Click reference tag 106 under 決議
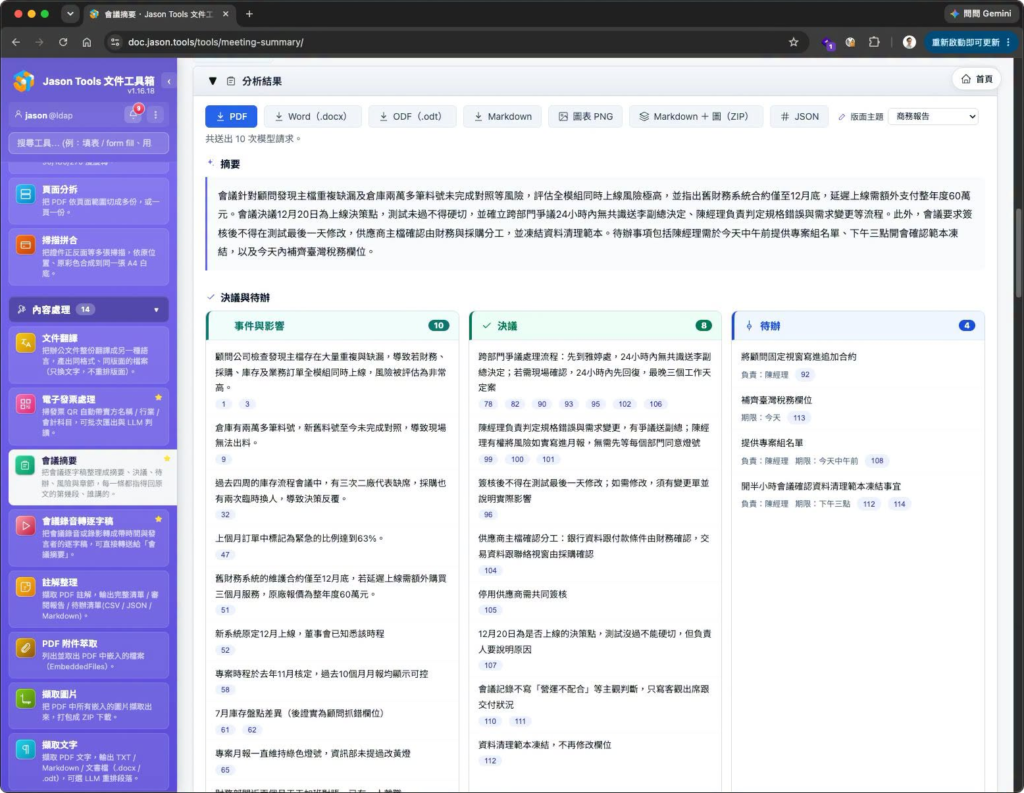 655,404
